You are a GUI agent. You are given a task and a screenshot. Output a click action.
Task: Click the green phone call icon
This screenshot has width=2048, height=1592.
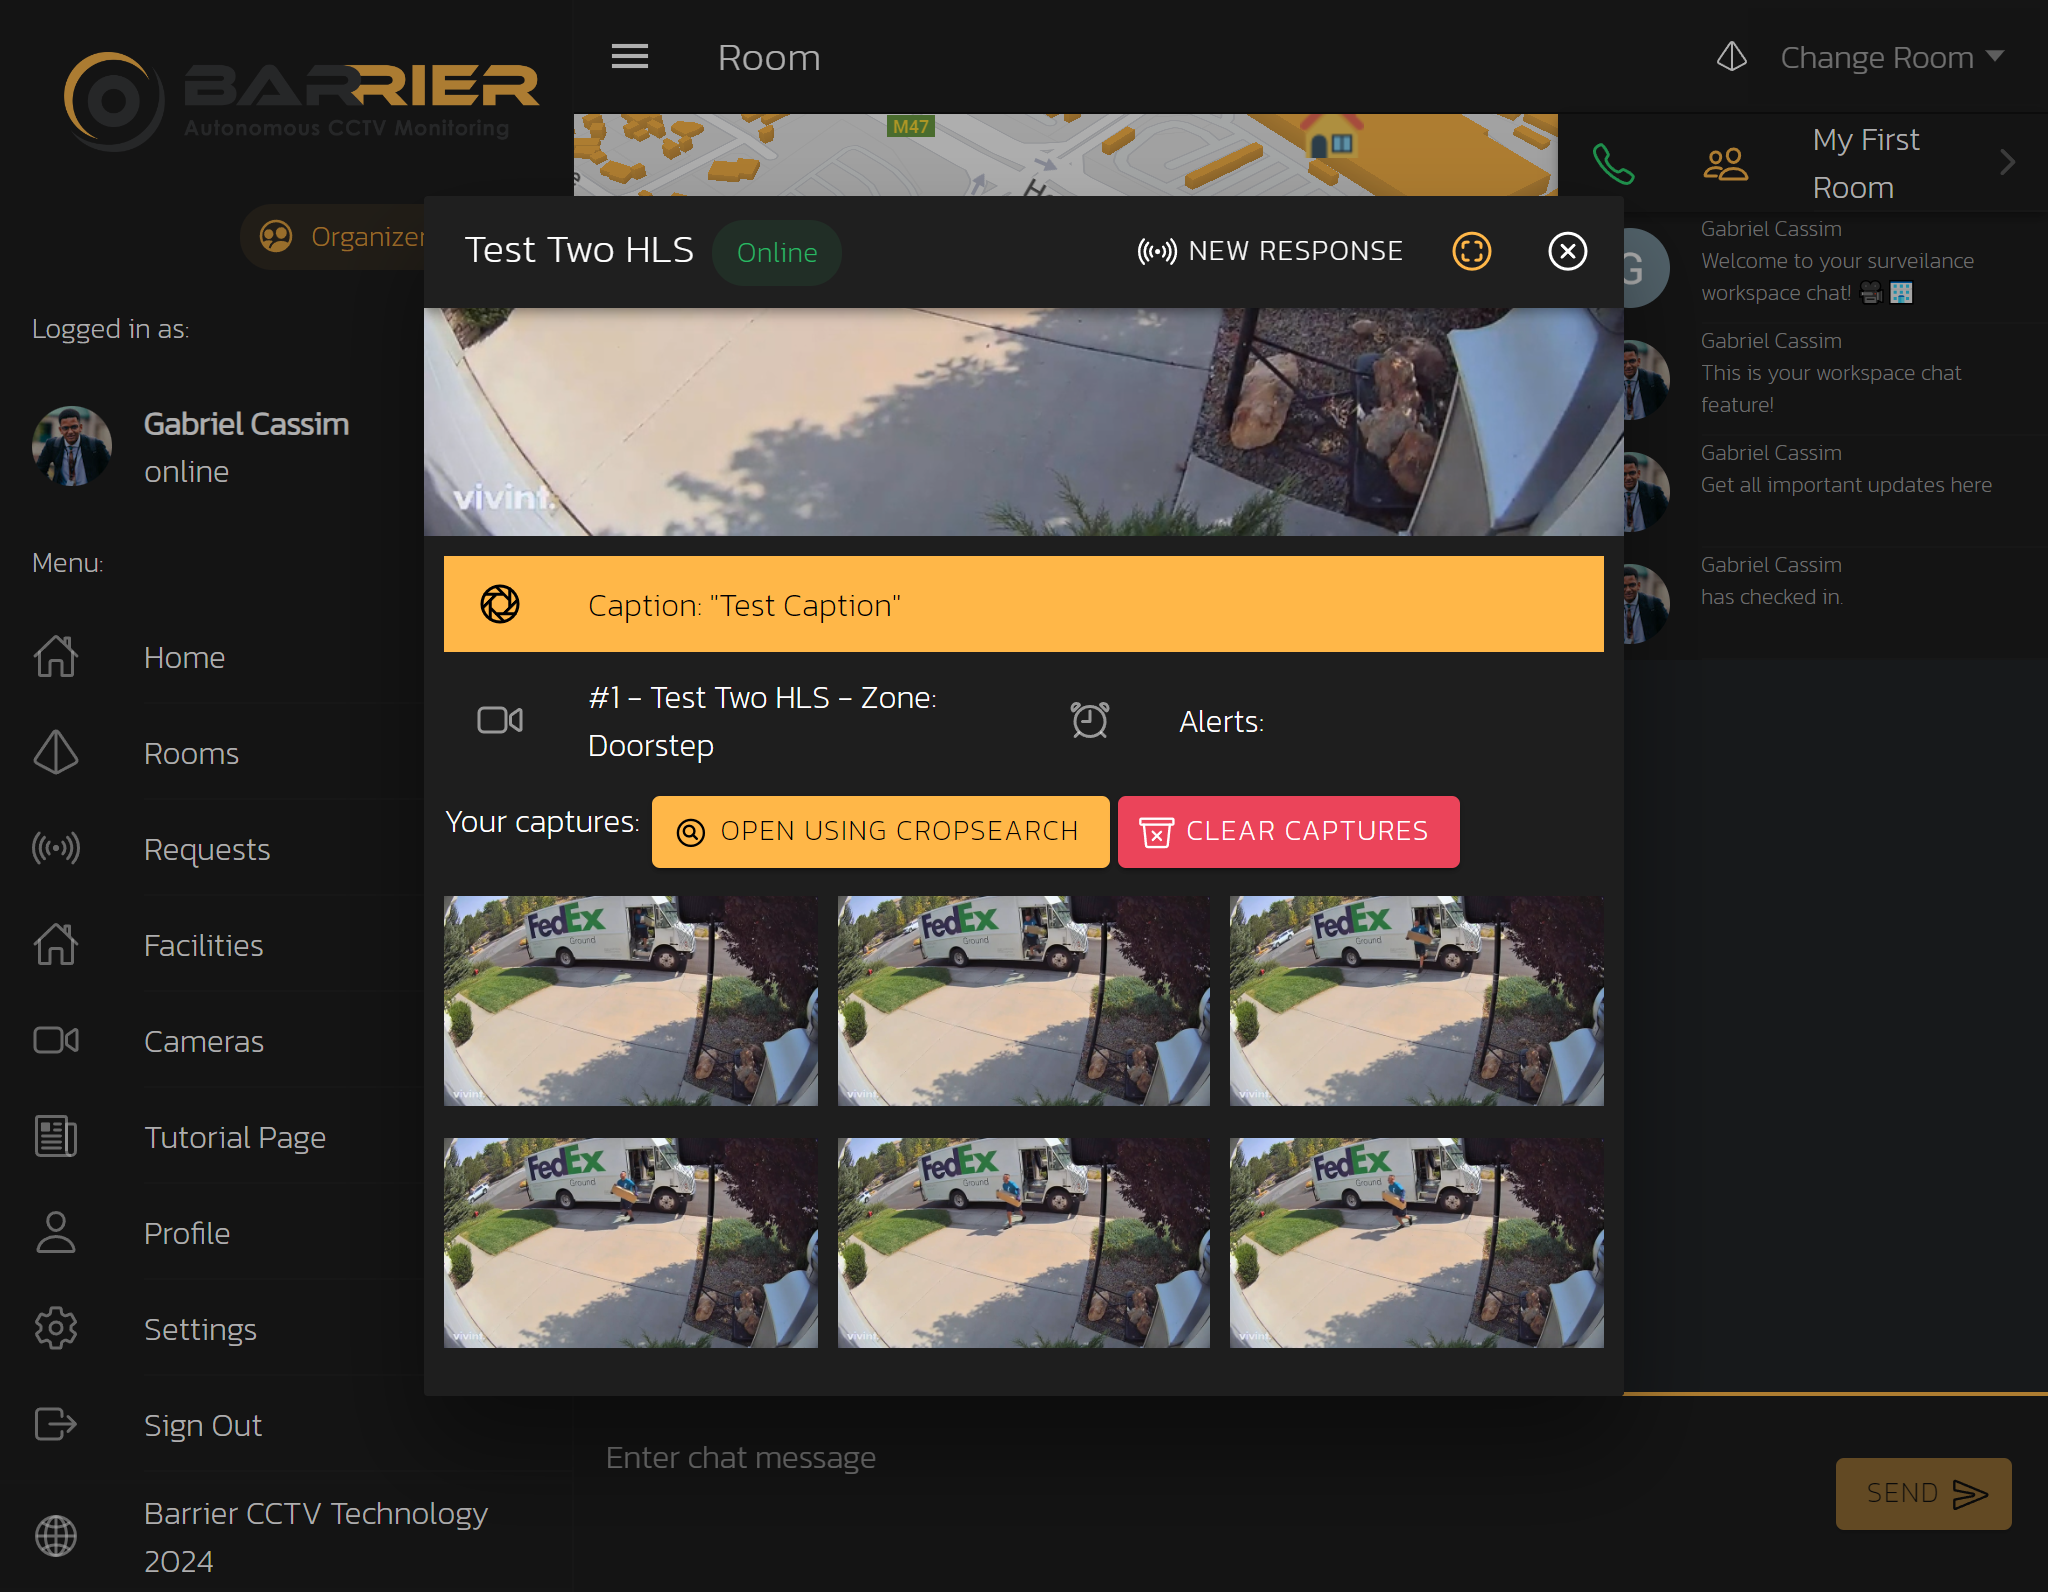[x=1613, y=164]
